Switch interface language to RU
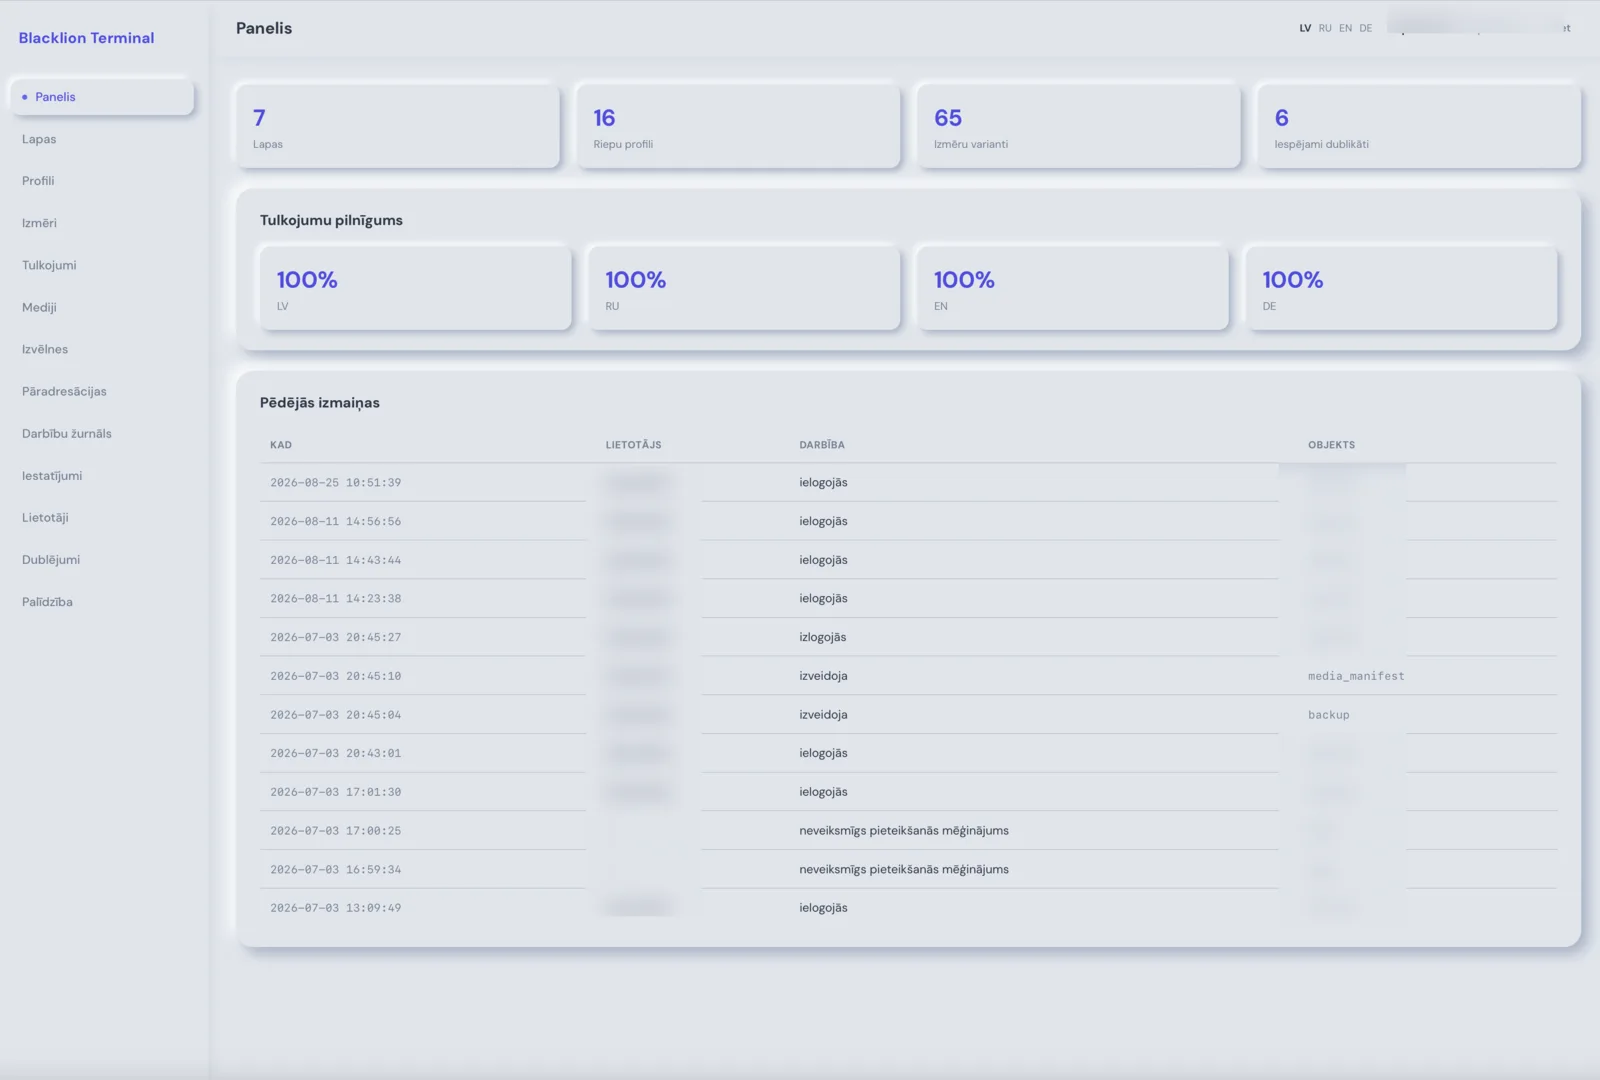Viewport: 1600px width, 1080px height. point(1325,28)
